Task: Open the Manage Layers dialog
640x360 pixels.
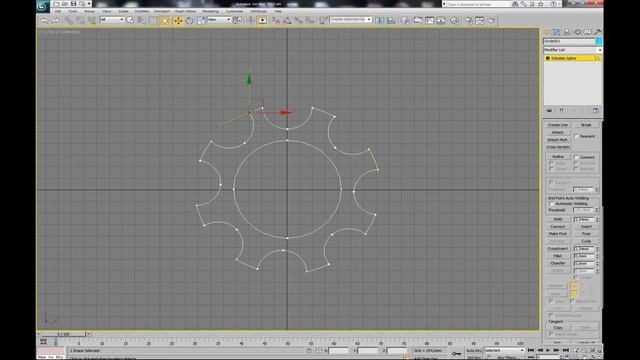Action: pyautogui.click(x=405, y=20)
